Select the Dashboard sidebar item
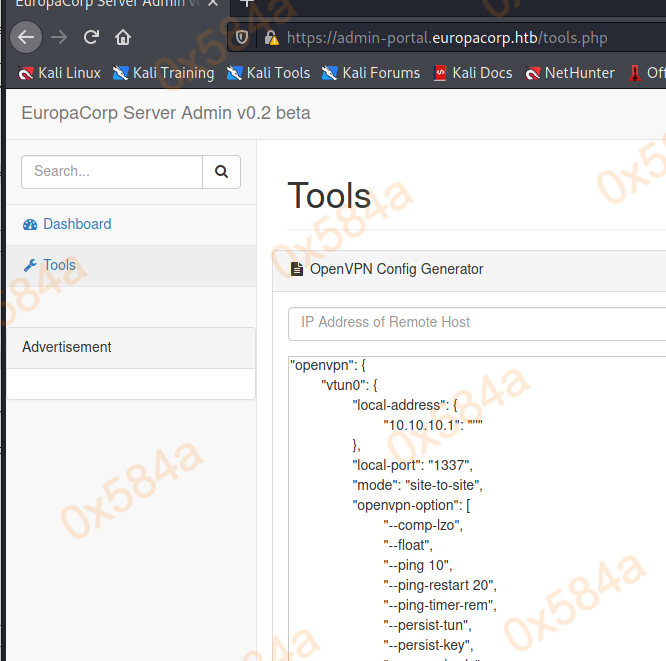 77,224
